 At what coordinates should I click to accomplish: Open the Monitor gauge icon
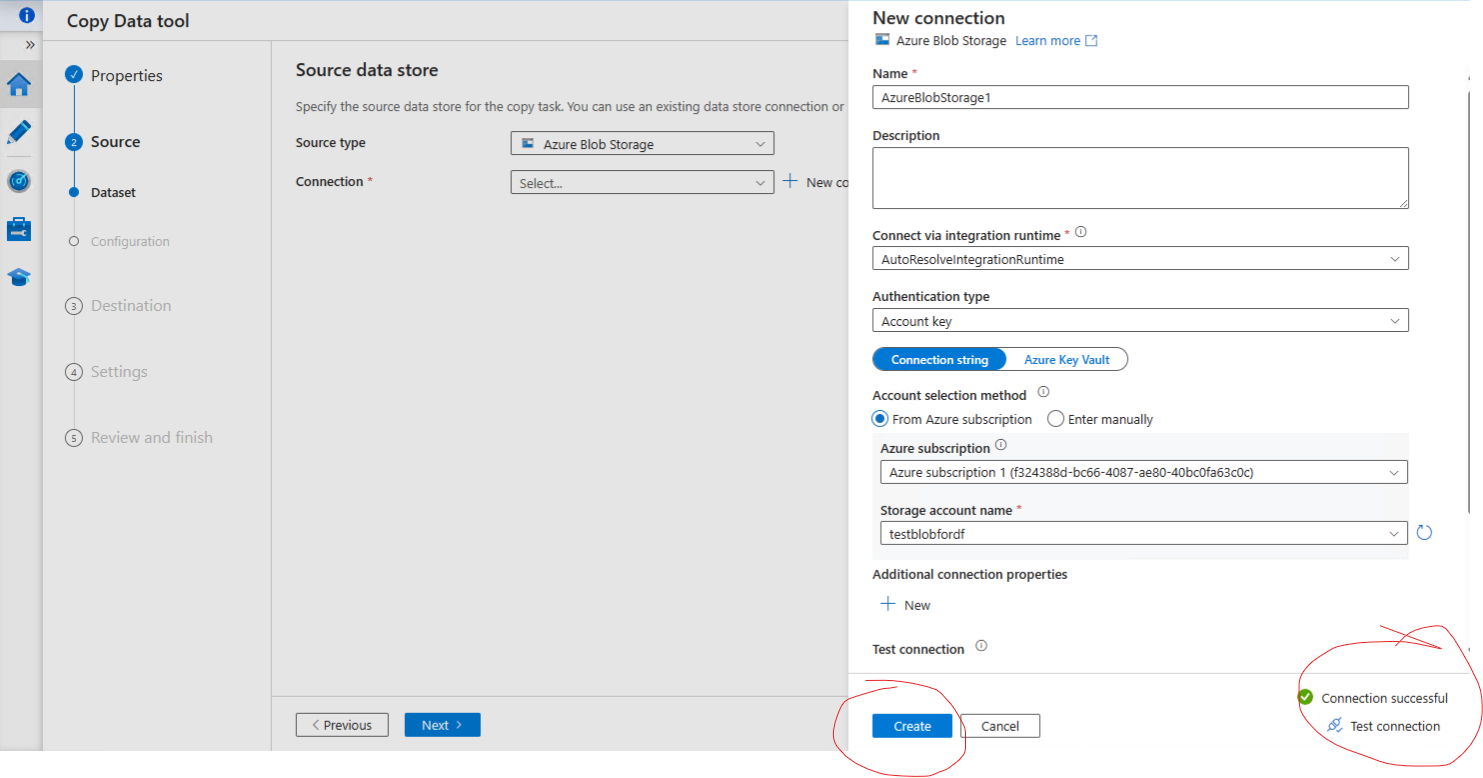[19, 181]
